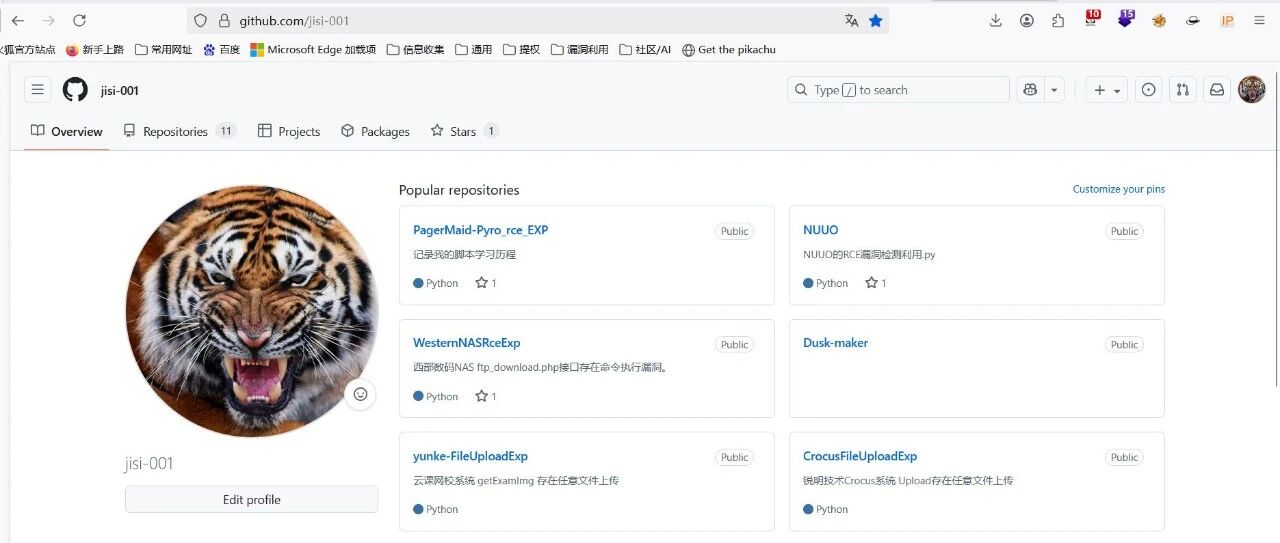
Task: Click Public badge on Dusk-maker card
Action: tap(1124, 344)
